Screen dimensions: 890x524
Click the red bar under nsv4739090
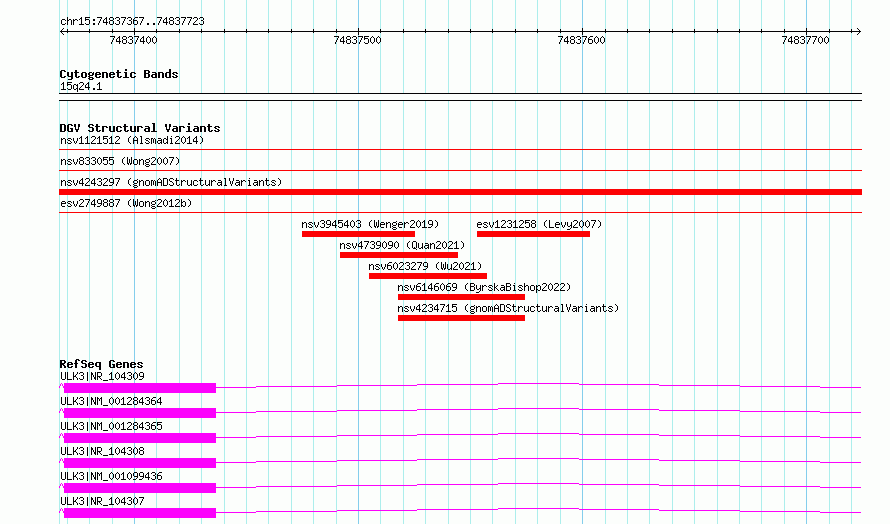click(399, 255)
